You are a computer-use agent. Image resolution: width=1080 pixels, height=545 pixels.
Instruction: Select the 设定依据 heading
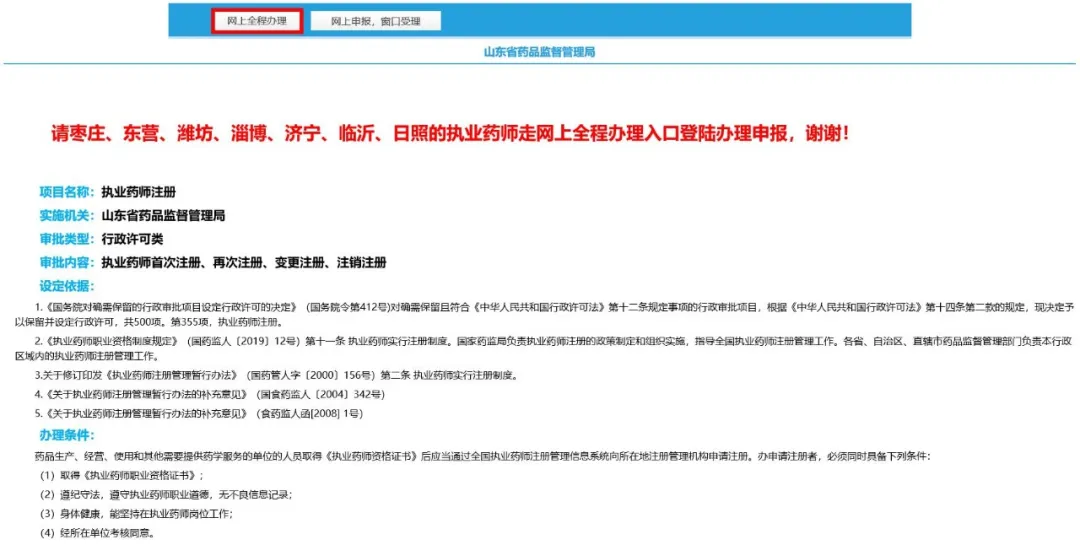coord(67,286)
